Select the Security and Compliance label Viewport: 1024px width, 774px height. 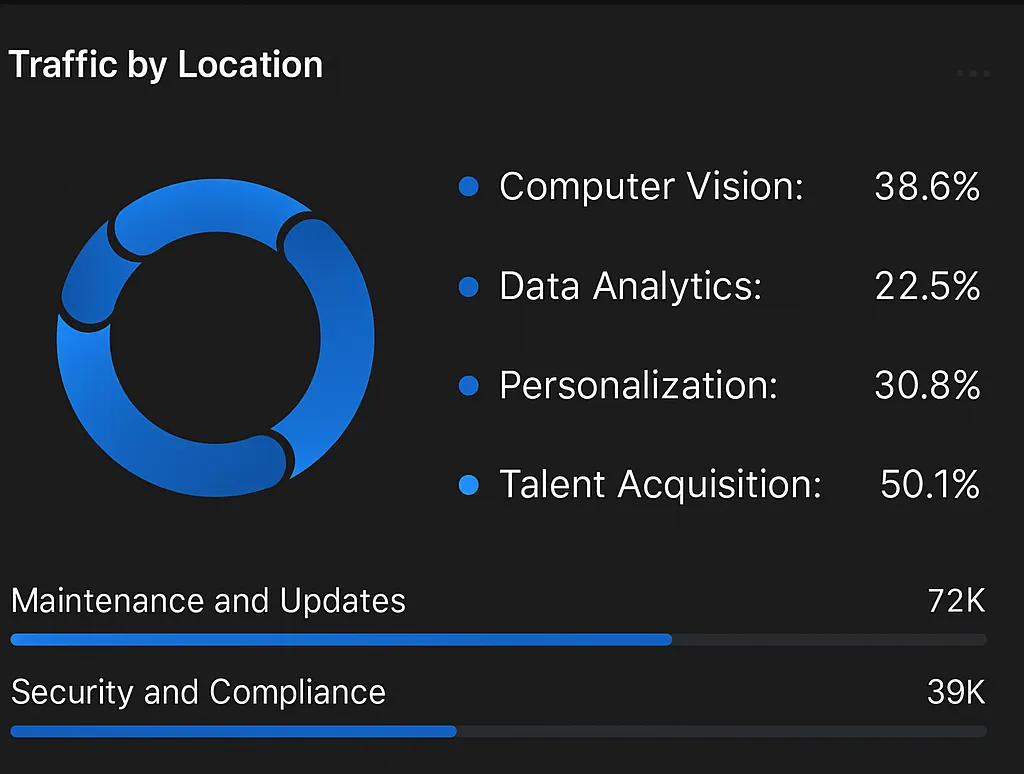point(198,692)
